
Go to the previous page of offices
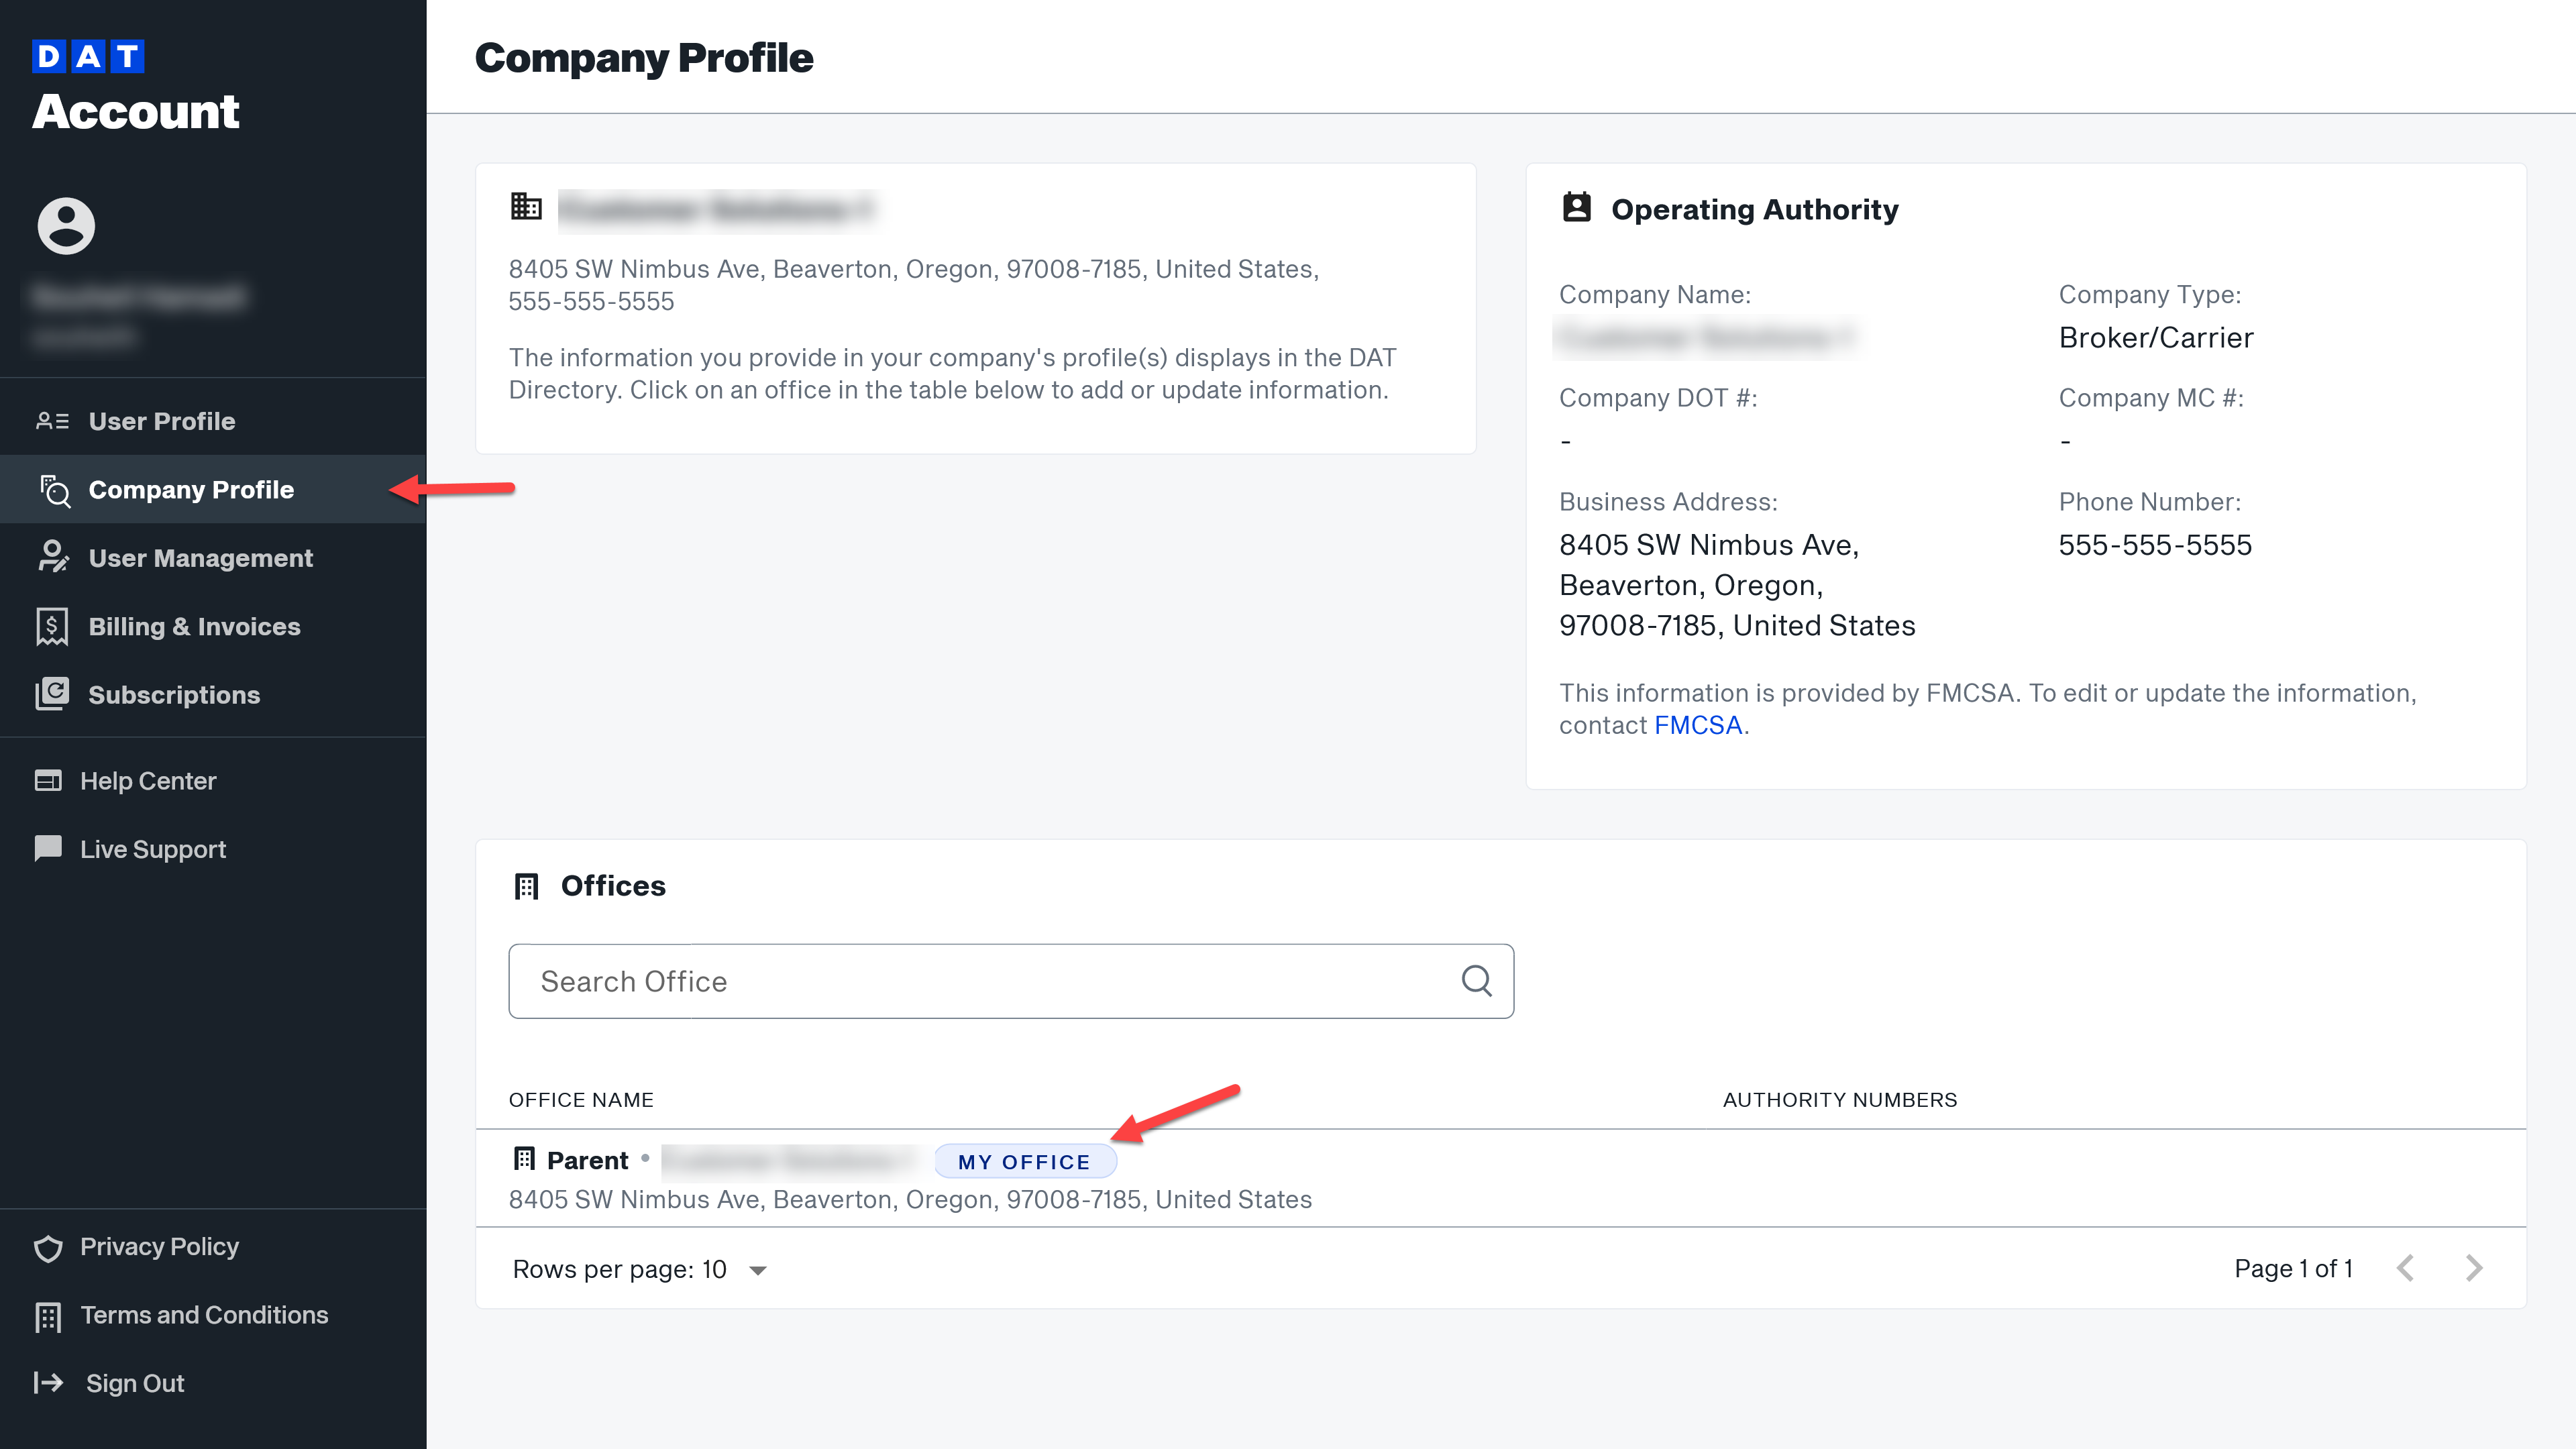(2406, 1268)
